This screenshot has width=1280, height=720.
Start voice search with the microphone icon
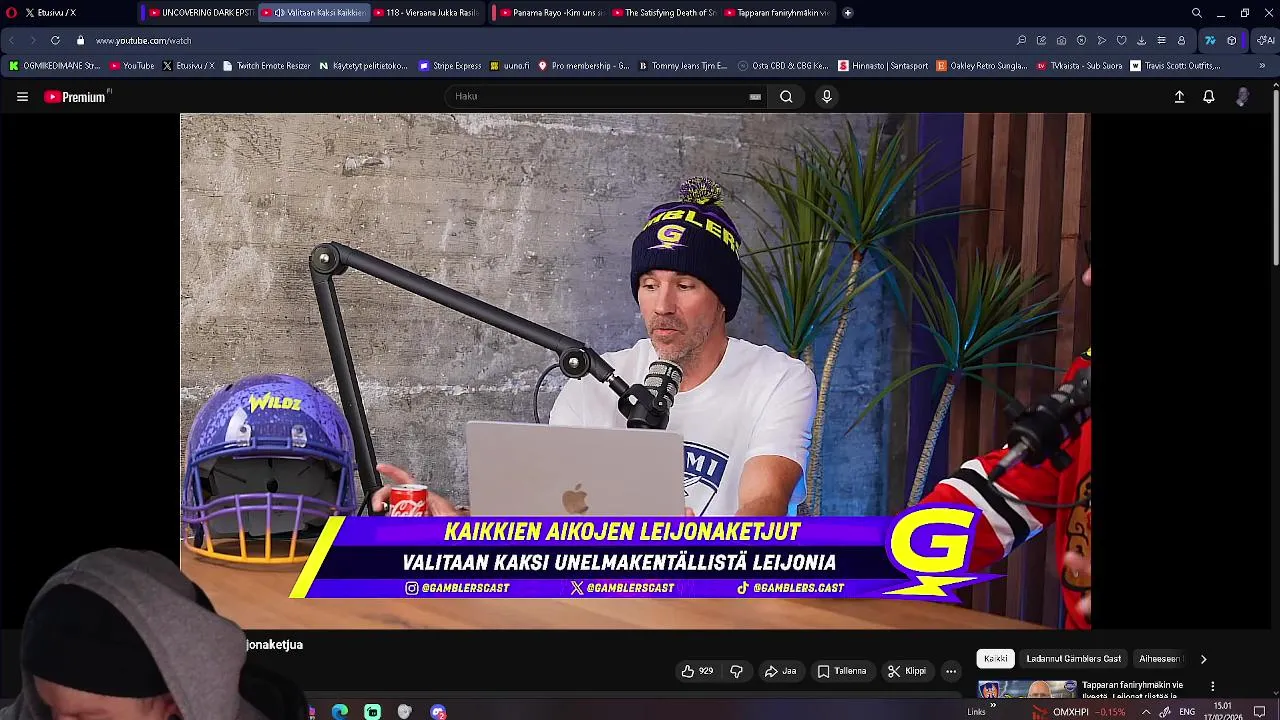pos(826,97)
